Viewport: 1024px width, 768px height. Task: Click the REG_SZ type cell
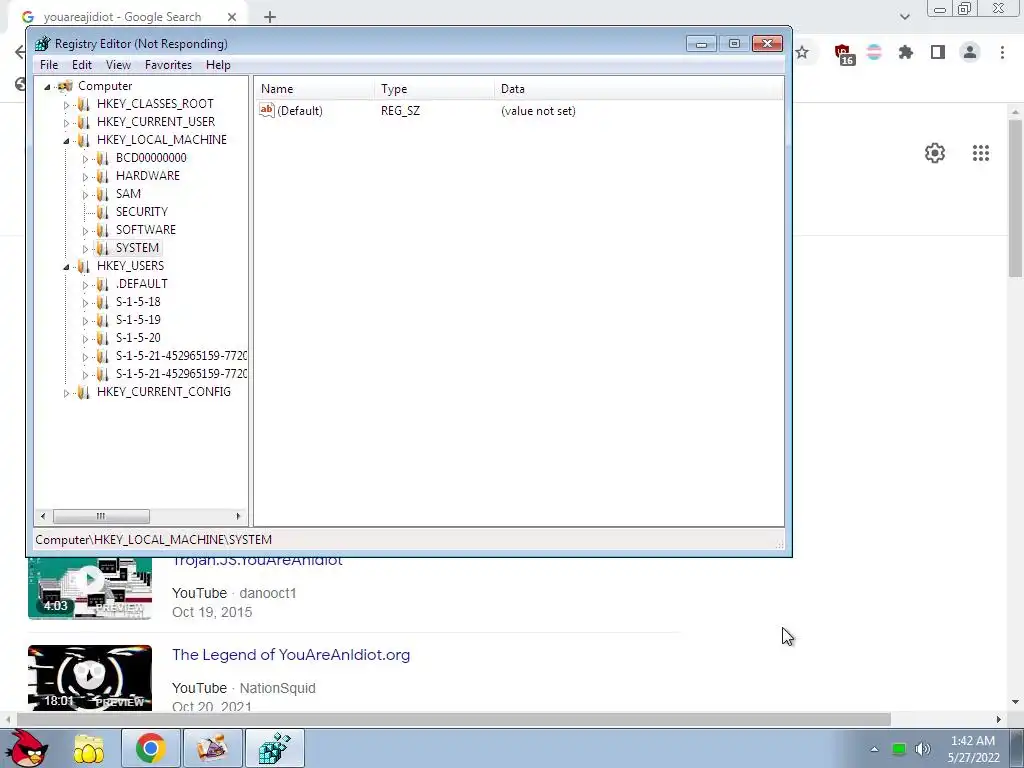(400, 111)
